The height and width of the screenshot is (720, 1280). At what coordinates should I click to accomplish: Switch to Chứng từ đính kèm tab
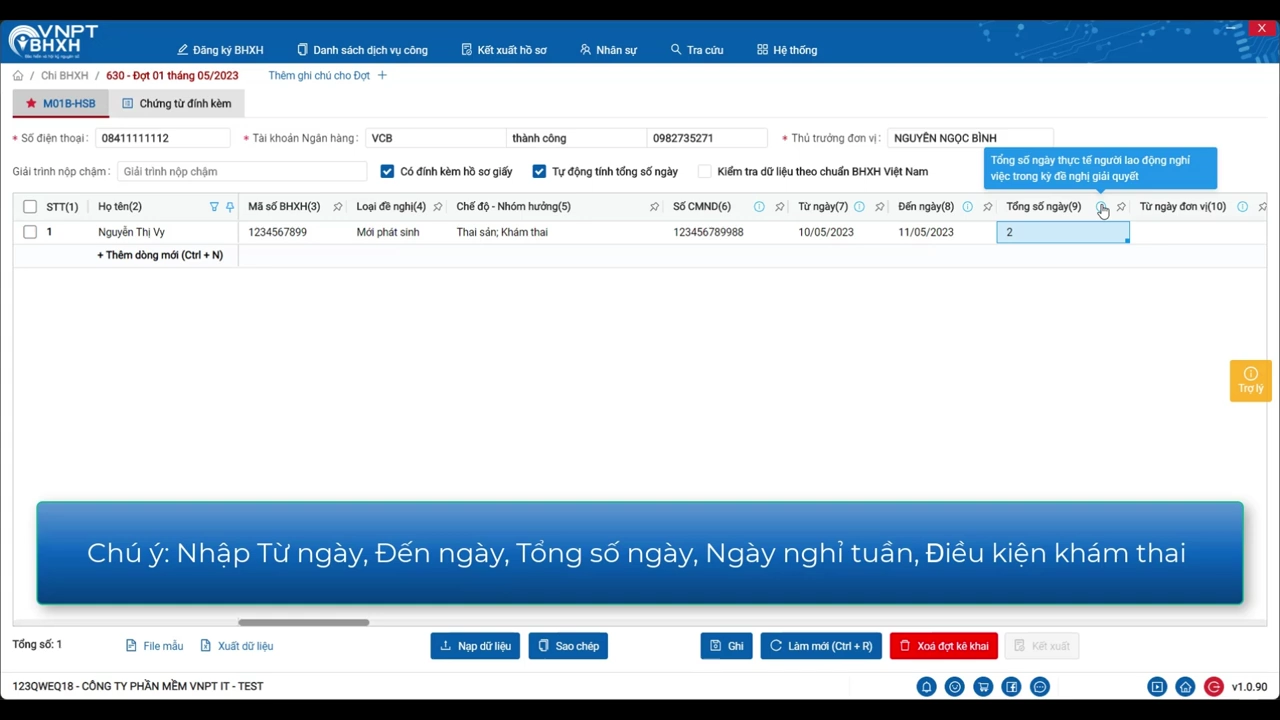click(x=177, y=104)
